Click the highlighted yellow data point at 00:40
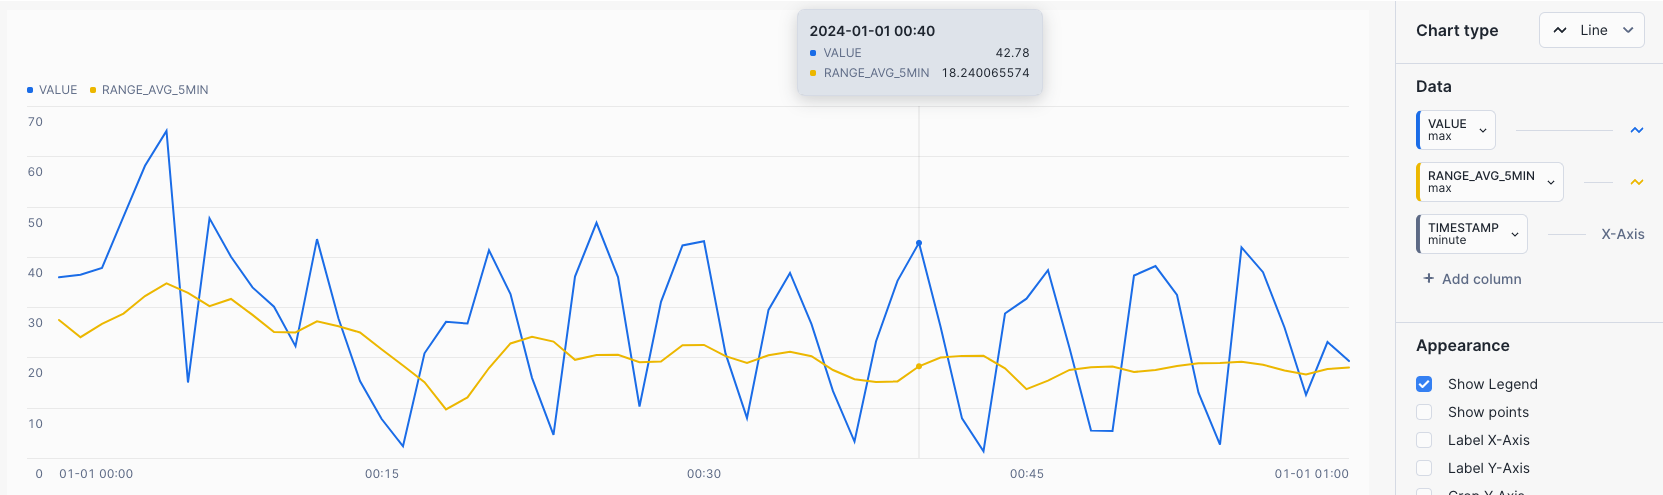 [x=919, y=367]
